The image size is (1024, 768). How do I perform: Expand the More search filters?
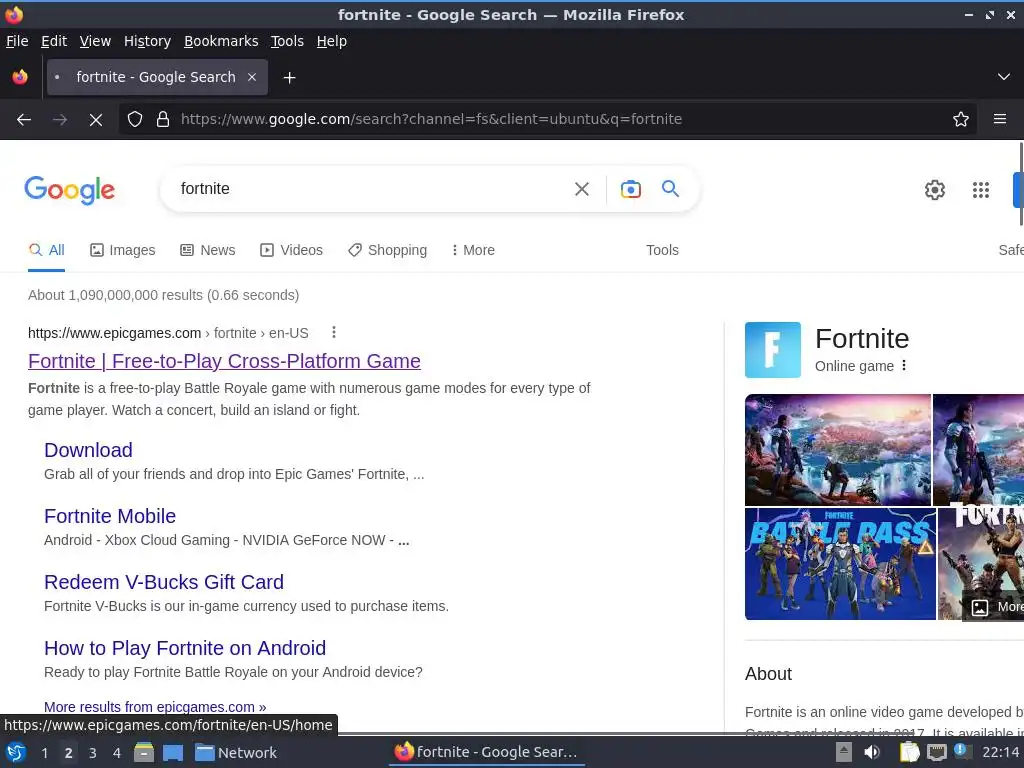(473, 250)
